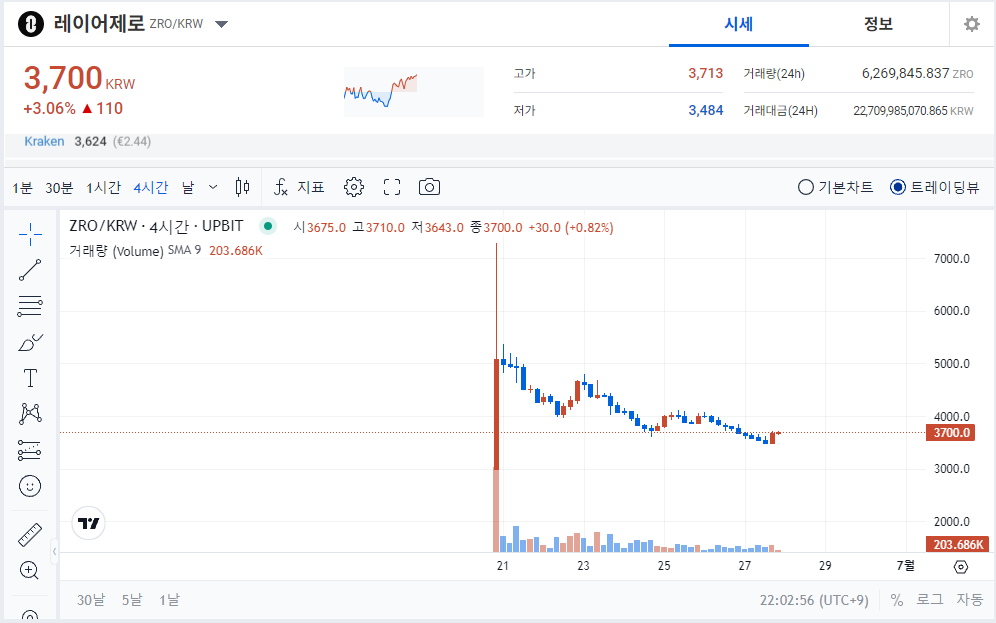The image size is (996, 623).
Task: Click the Kraken exchange link
Action: [x=44, y=141]
